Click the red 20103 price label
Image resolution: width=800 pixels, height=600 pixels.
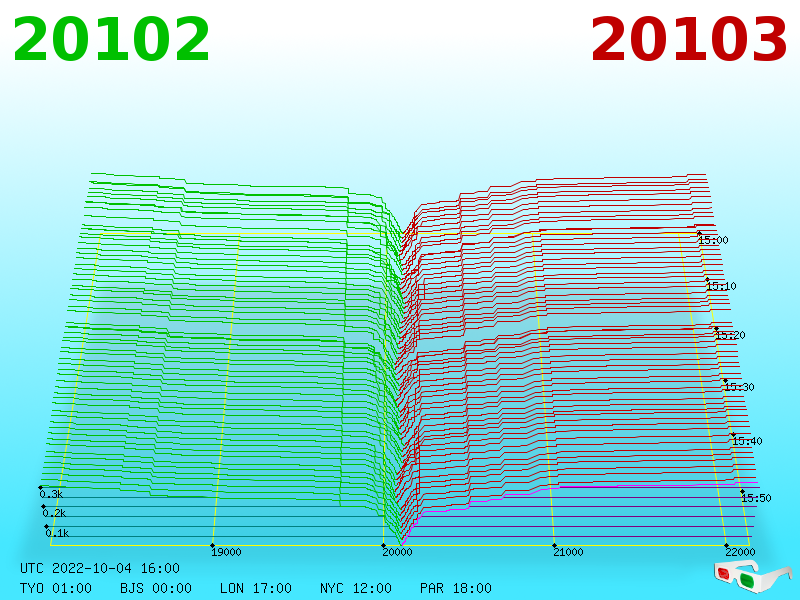coord(689,40)
